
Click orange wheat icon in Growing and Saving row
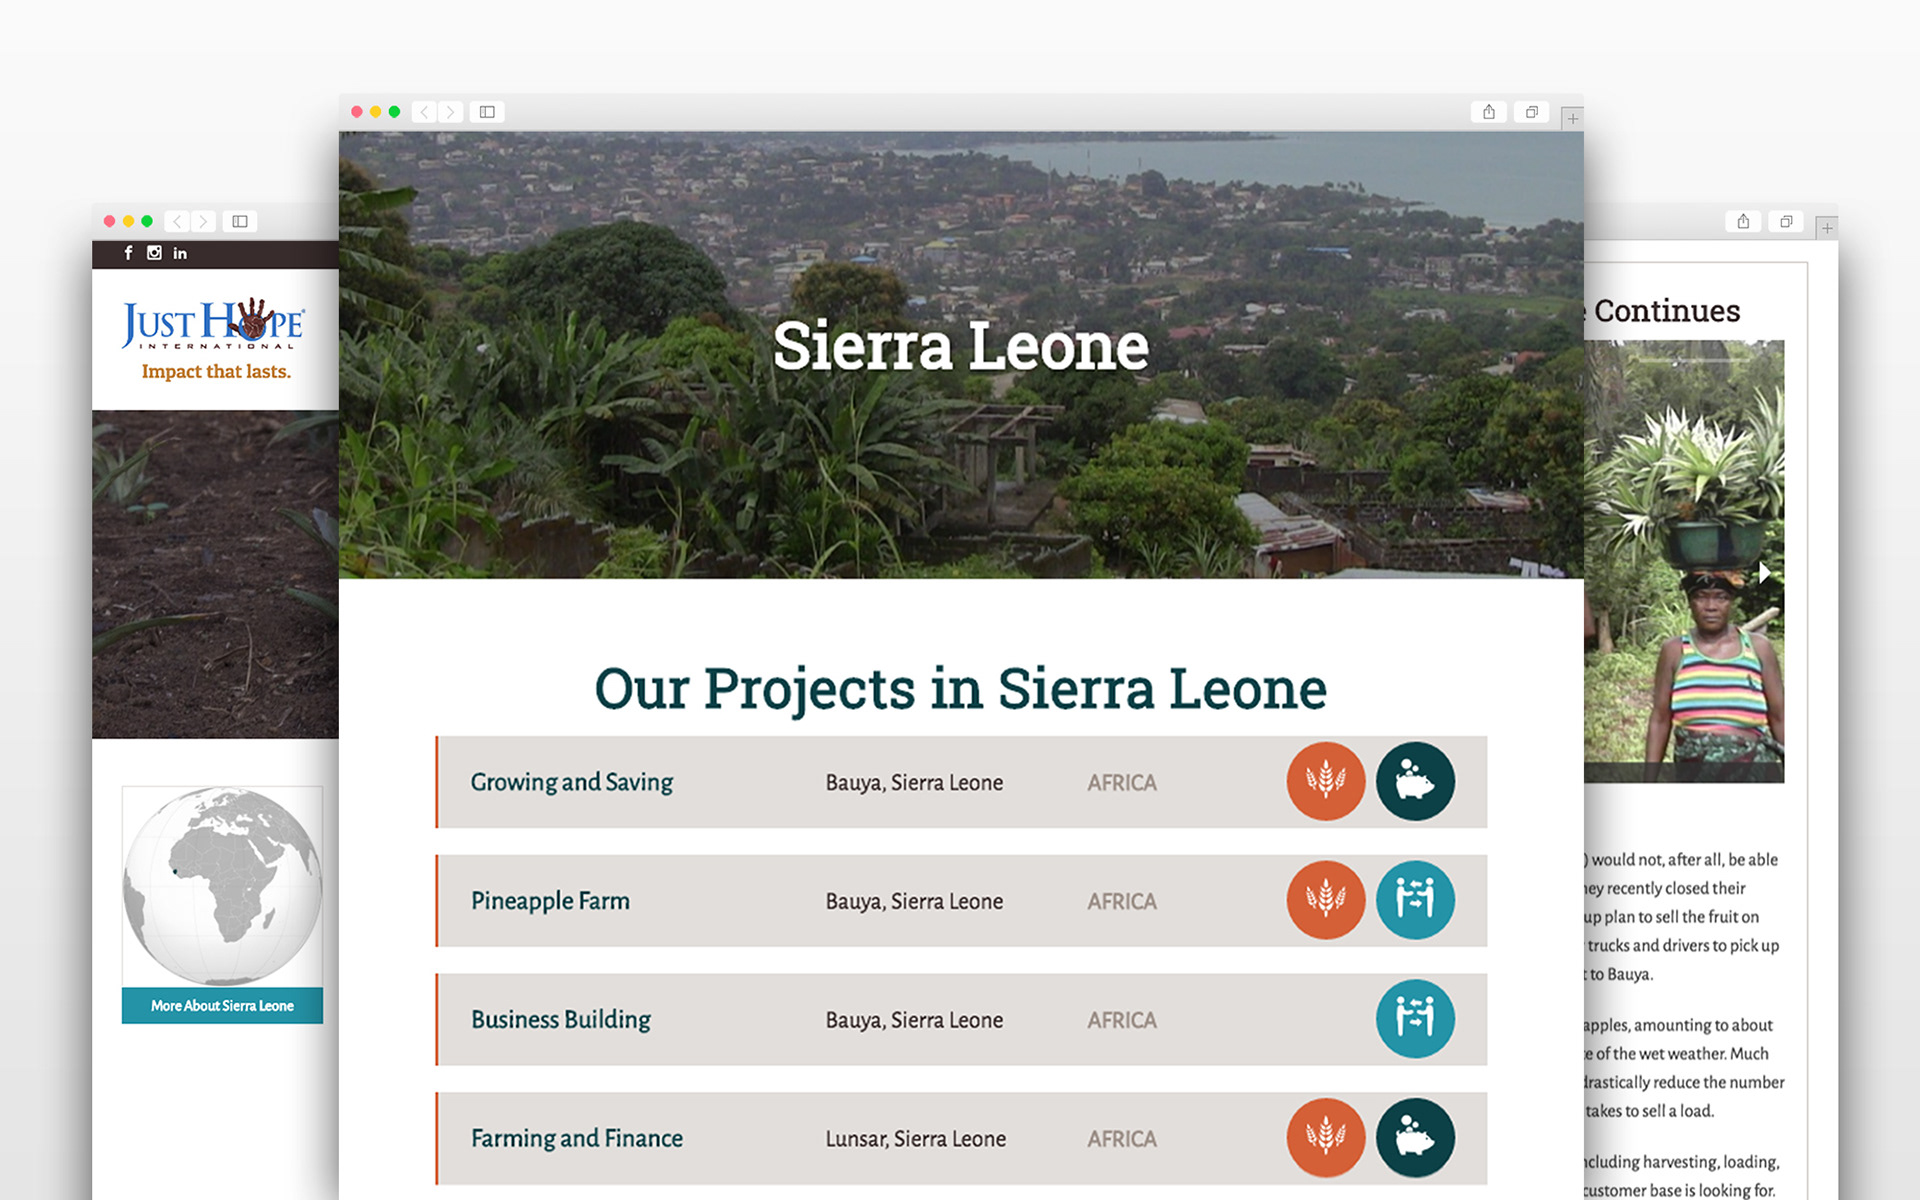point(1325,781)
